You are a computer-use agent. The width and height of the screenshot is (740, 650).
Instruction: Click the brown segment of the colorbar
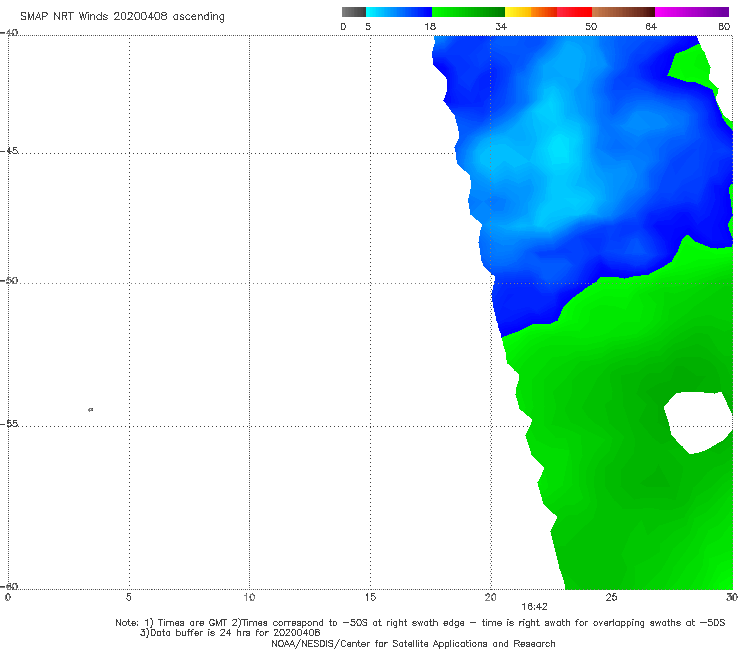pos(623,12)
